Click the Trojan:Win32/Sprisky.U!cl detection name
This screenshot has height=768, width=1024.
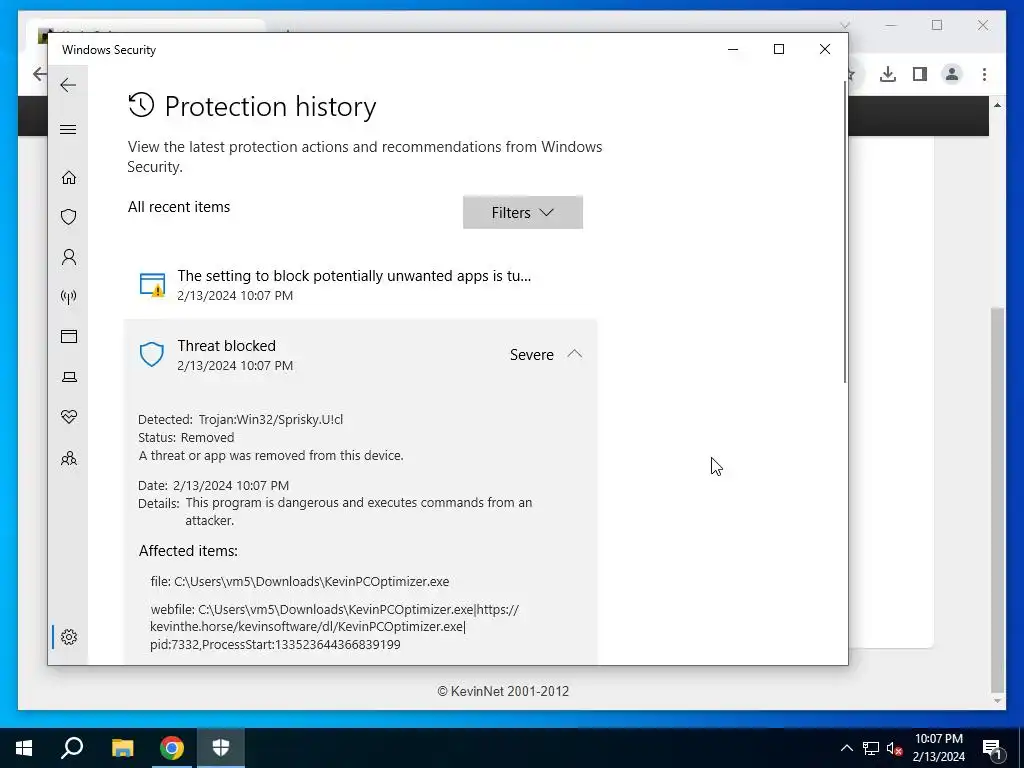tap(270, 419)
